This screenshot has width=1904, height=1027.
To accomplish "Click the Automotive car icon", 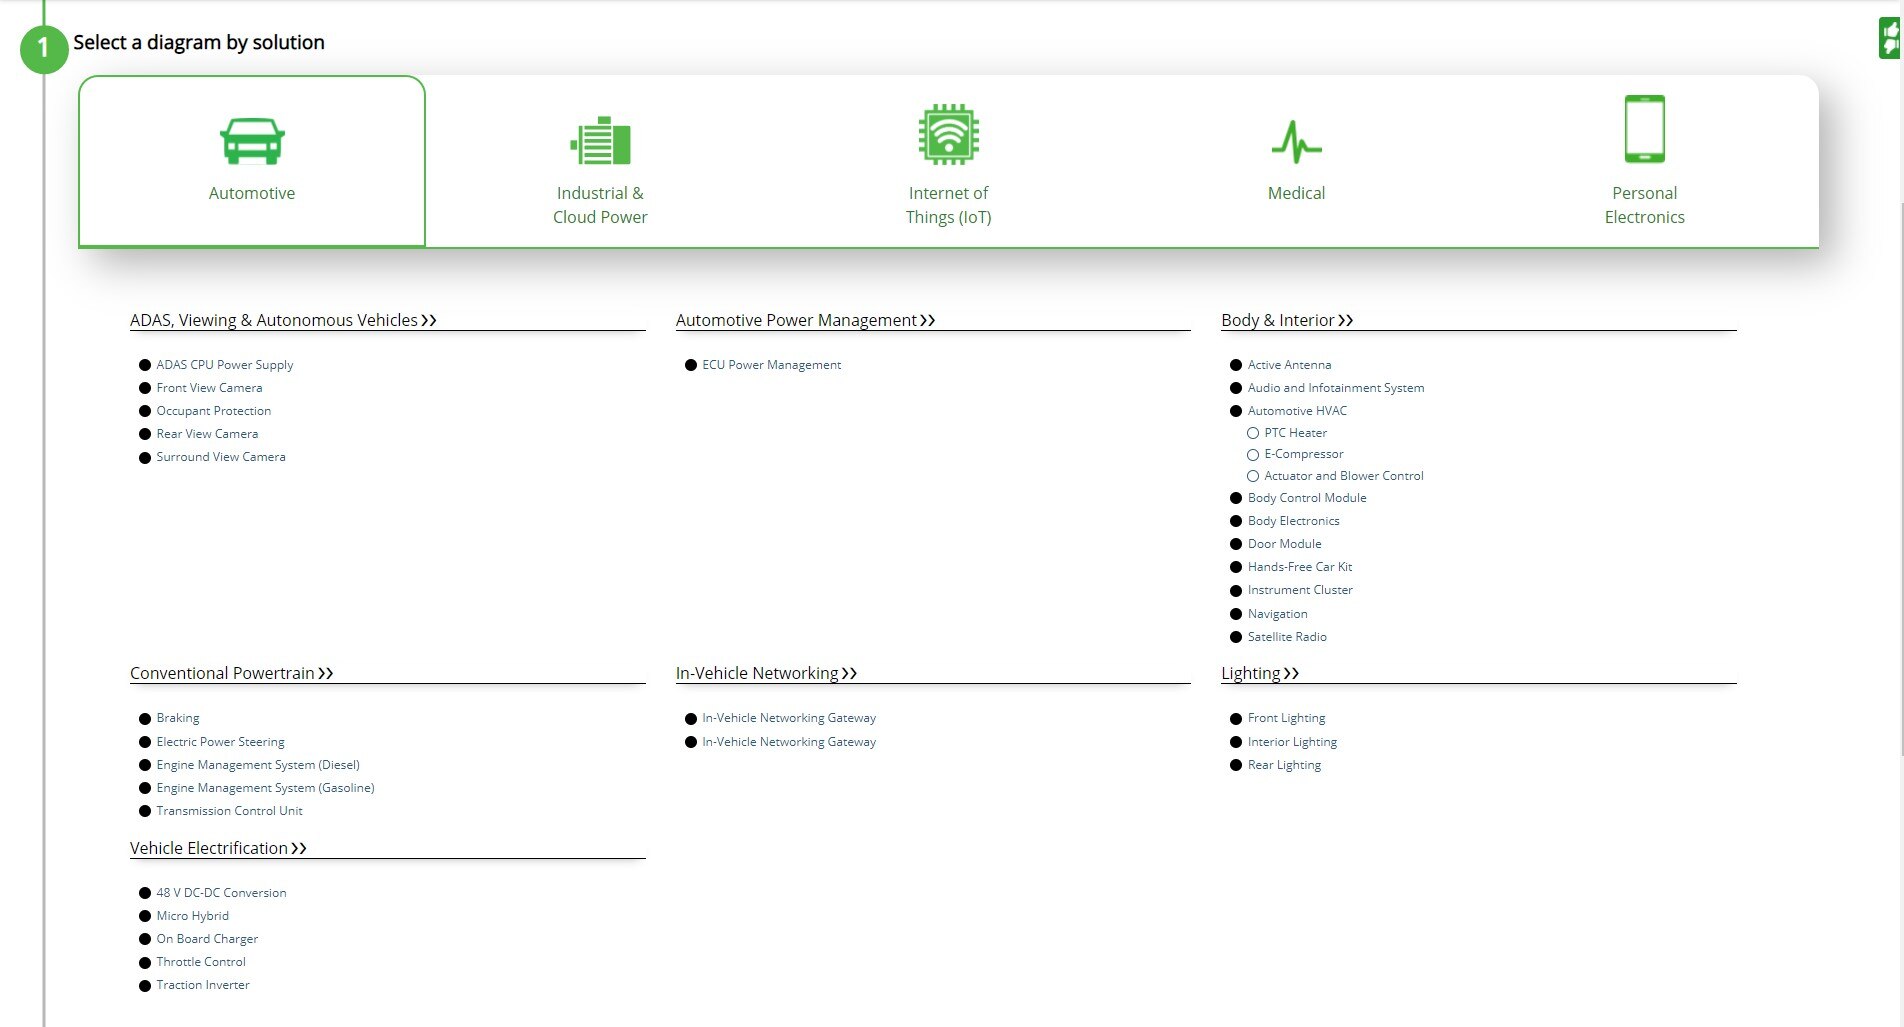I will click(x=252, y=141).
